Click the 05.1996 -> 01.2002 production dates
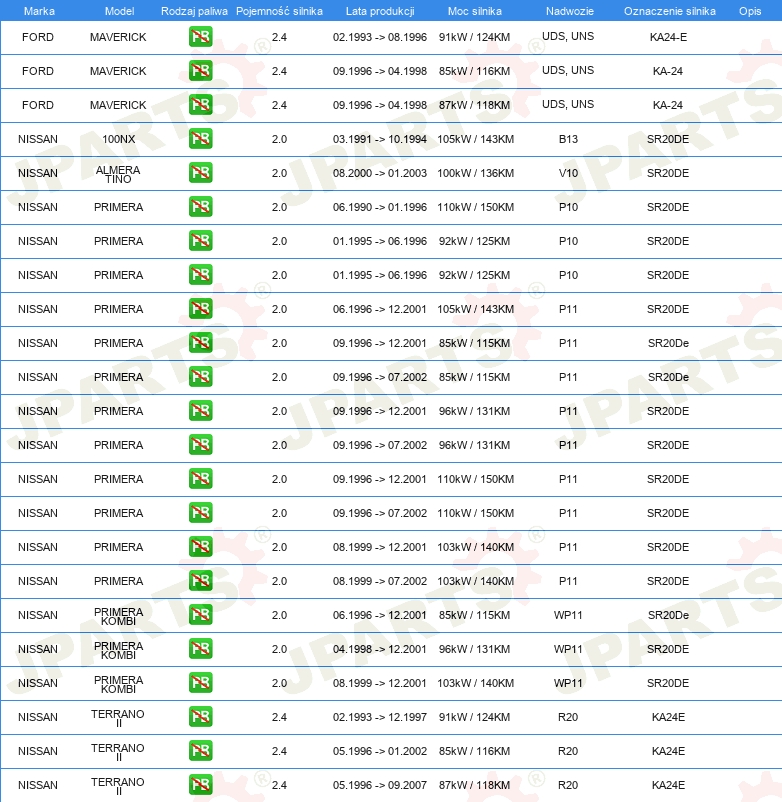 pos(379,751)
